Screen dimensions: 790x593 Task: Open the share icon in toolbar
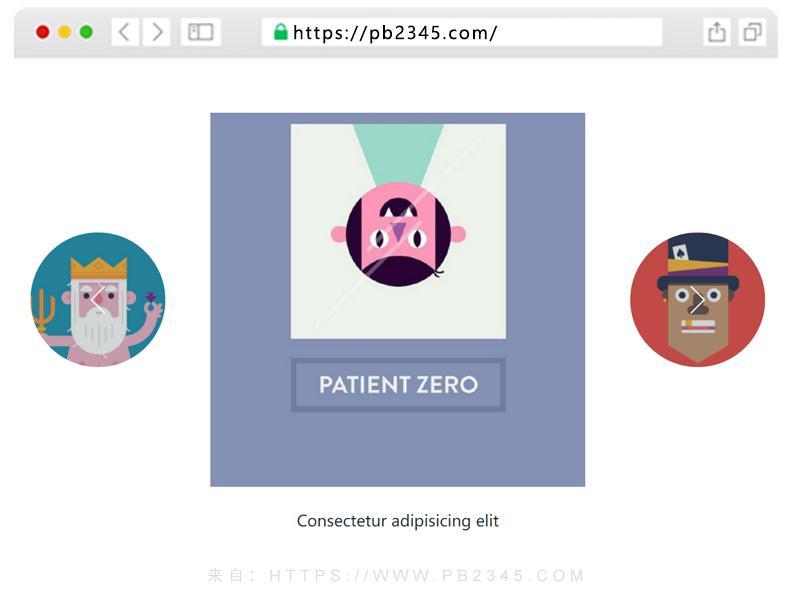coord(716,32)
